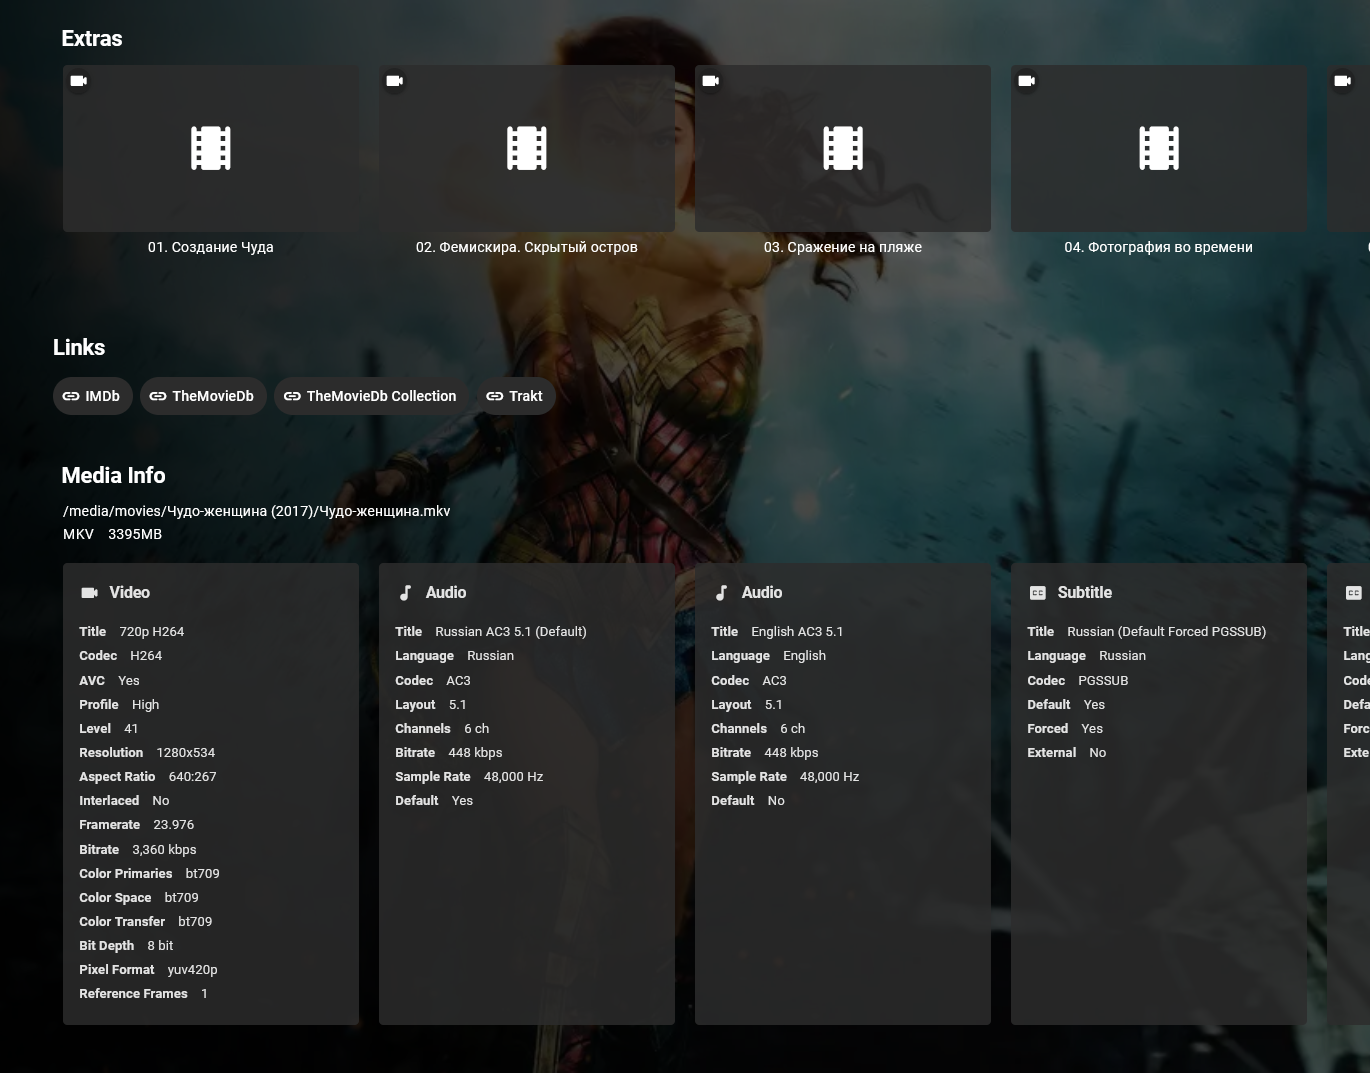
Task: Open the Trakt link
Action: click(516, 396)
